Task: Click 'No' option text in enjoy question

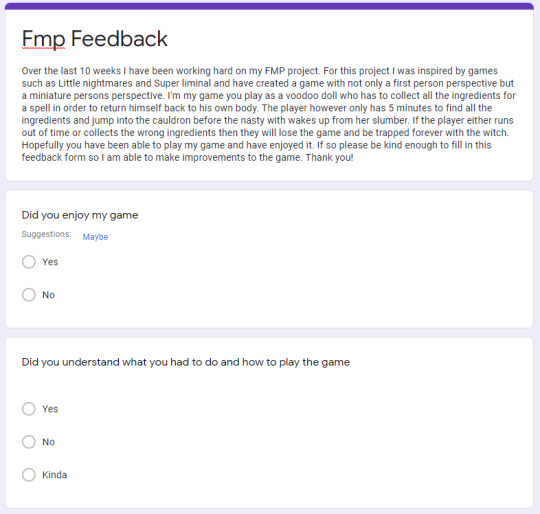Action: [49, 295]
